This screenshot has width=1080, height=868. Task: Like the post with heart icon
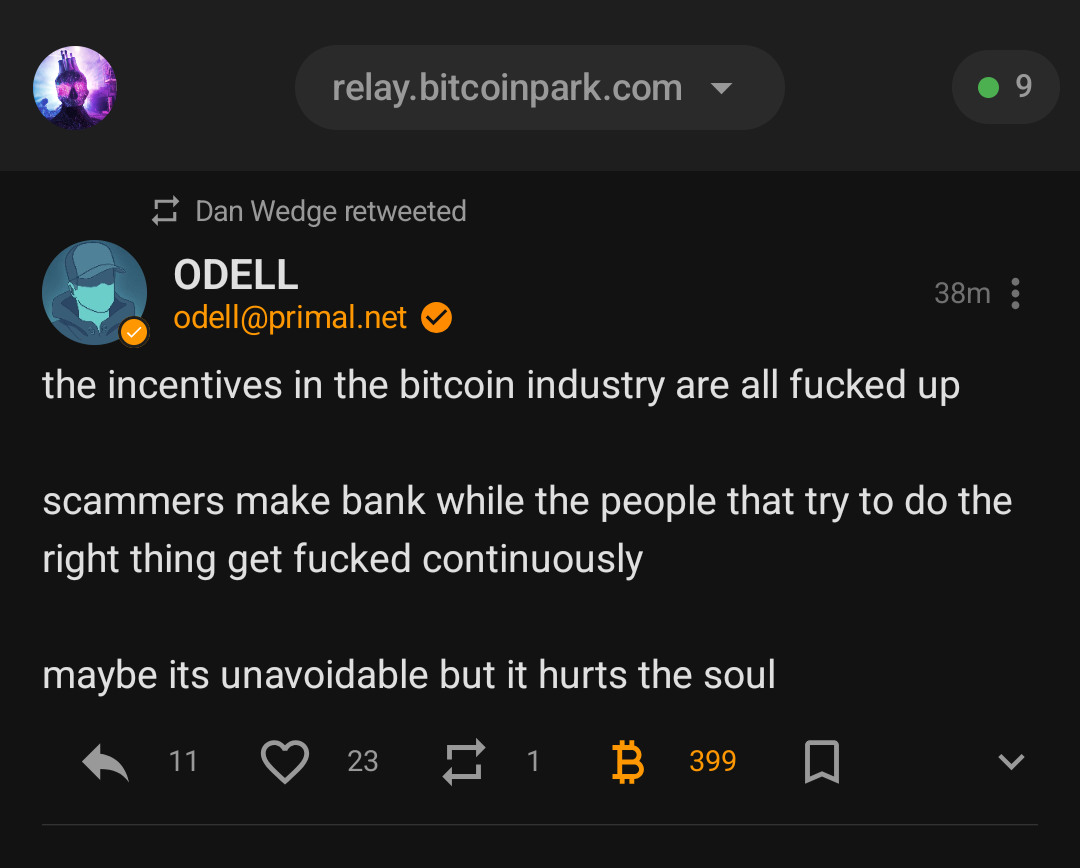(x=285, y=762)
